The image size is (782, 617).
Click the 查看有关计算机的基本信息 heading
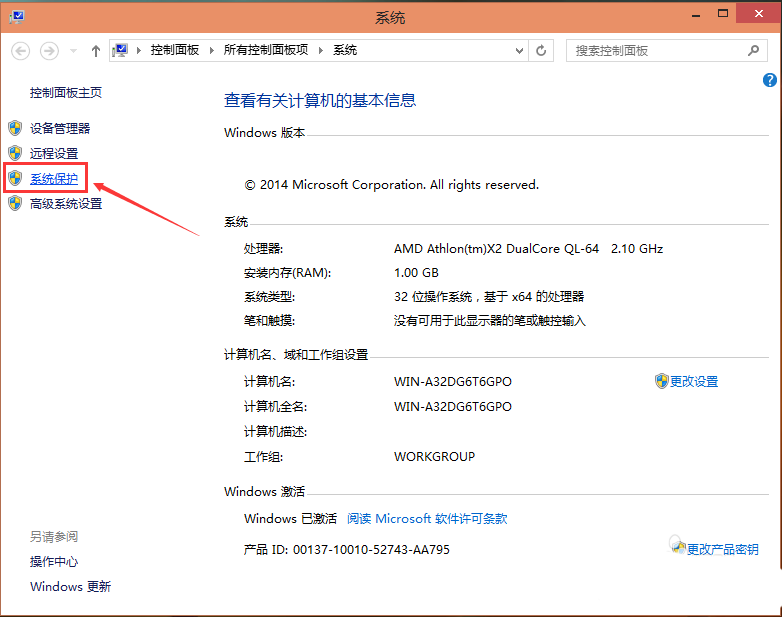[x=320, y=100]
